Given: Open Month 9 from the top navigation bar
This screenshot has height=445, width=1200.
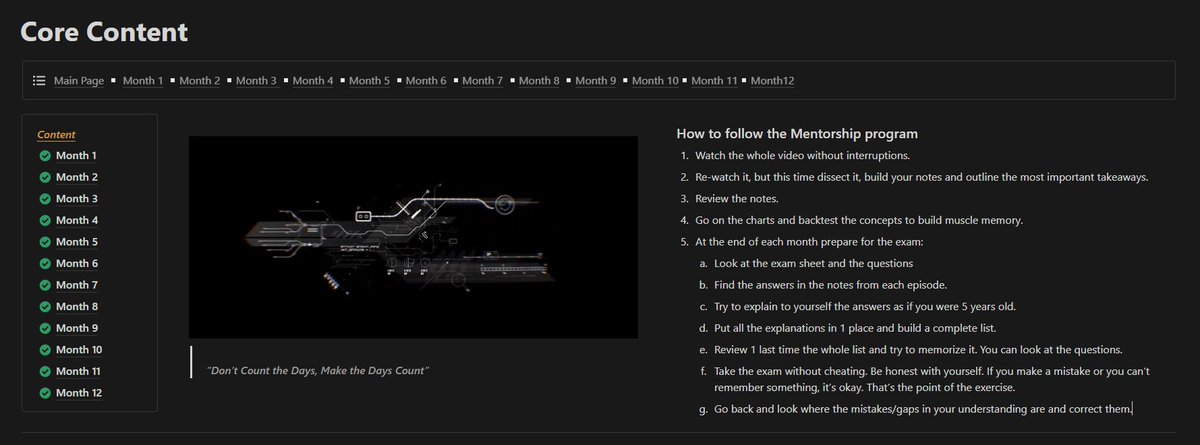Looking at the screenshot, I should pyautogui.click(x=596, y=81).
